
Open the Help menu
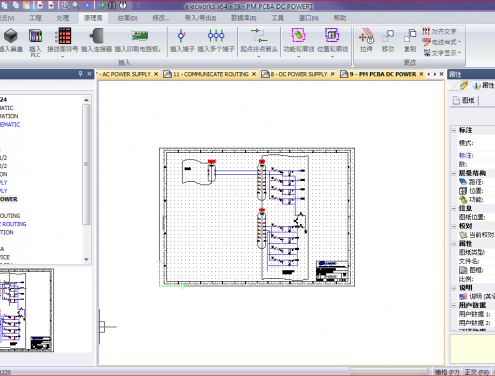click(x=340, y=18)
